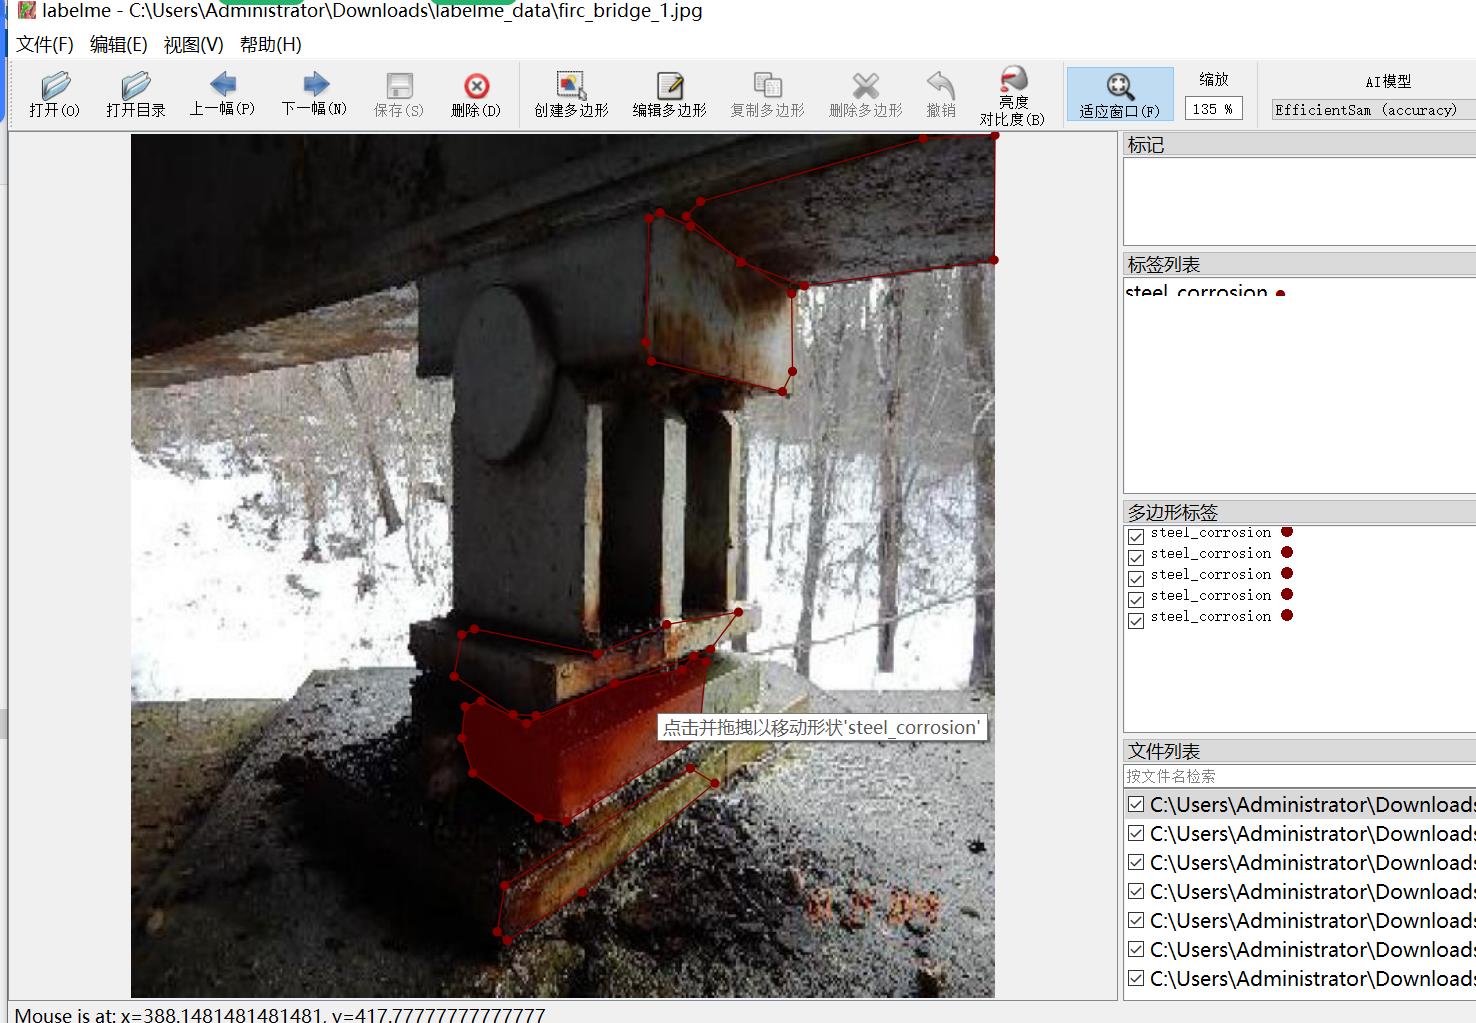Select the steel_corrosion label in label list

point(1196,292)
